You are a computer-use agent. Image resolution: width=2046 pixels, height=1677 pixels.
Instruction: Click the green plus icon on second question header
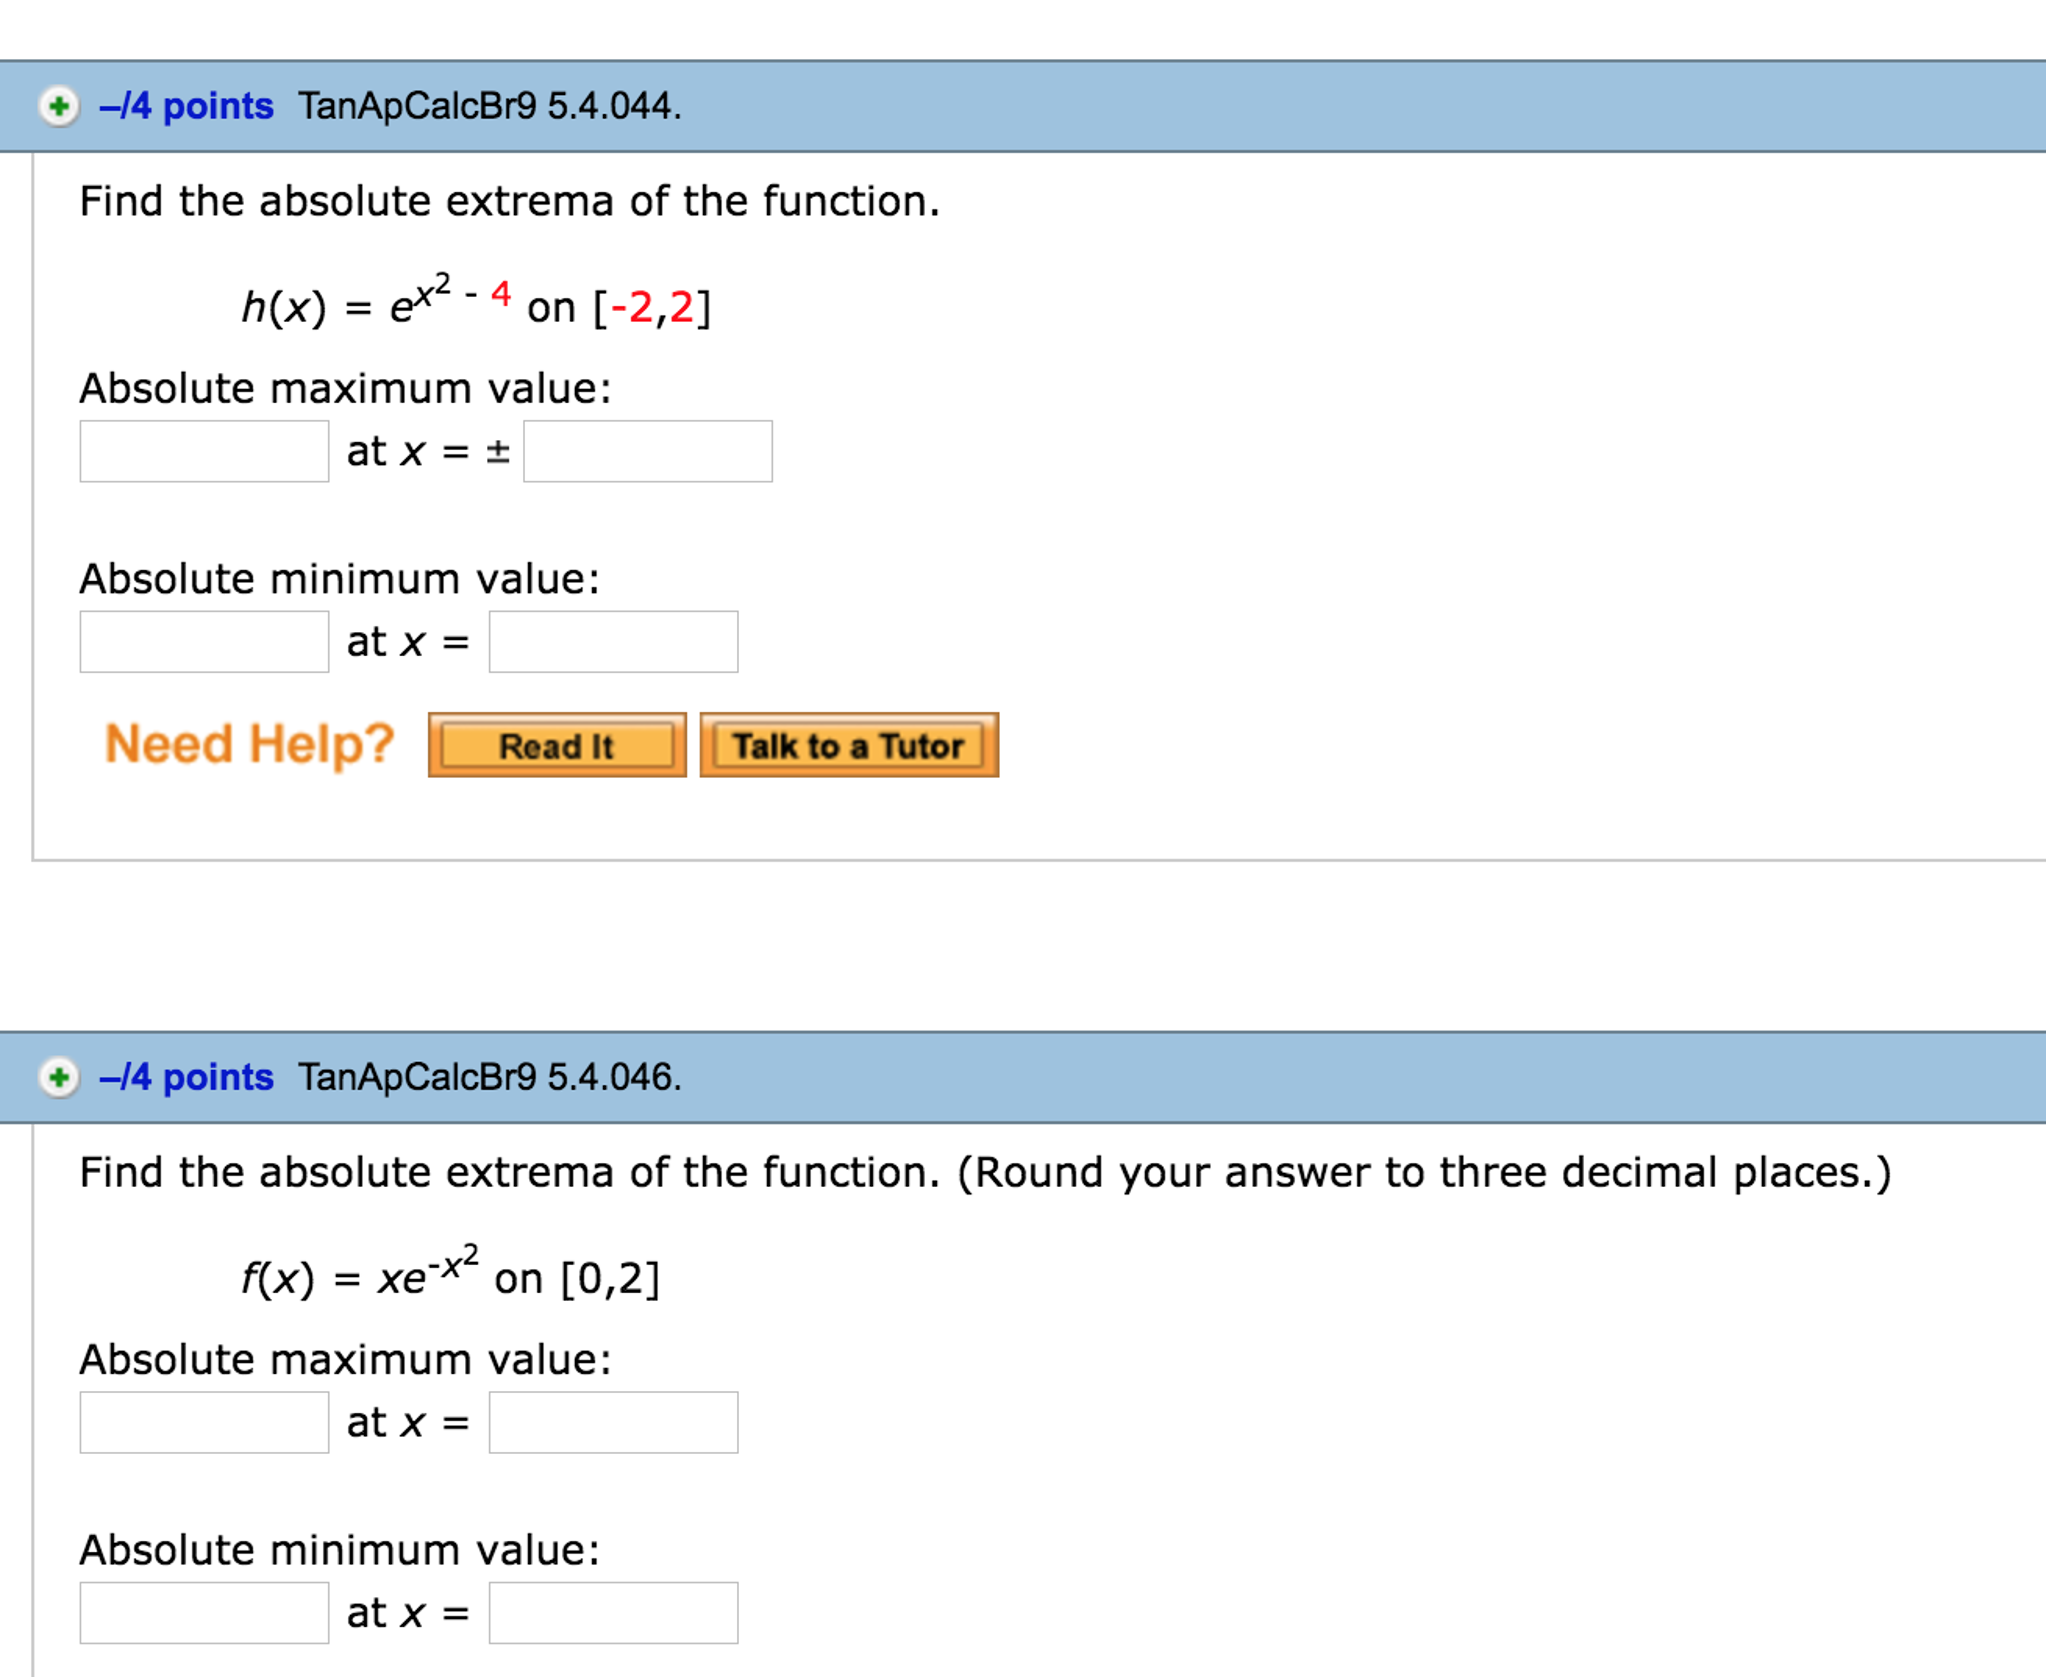click(x=58, y=1078)
